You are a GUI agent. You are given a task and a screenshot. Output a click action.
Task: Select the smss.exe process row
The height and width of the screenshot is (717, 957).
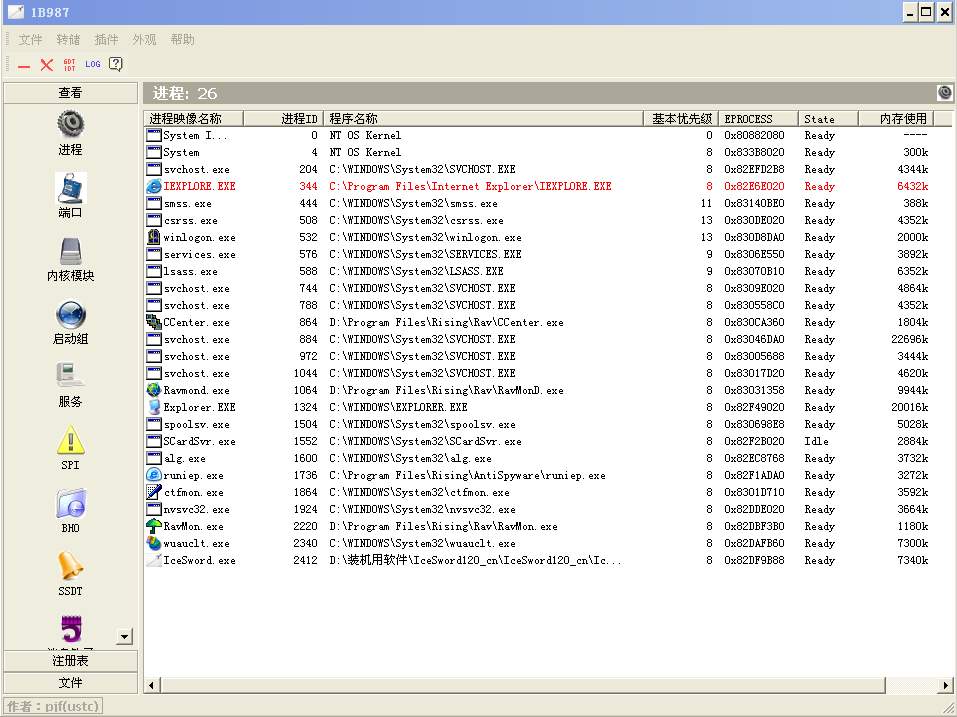tap(537, 203)
